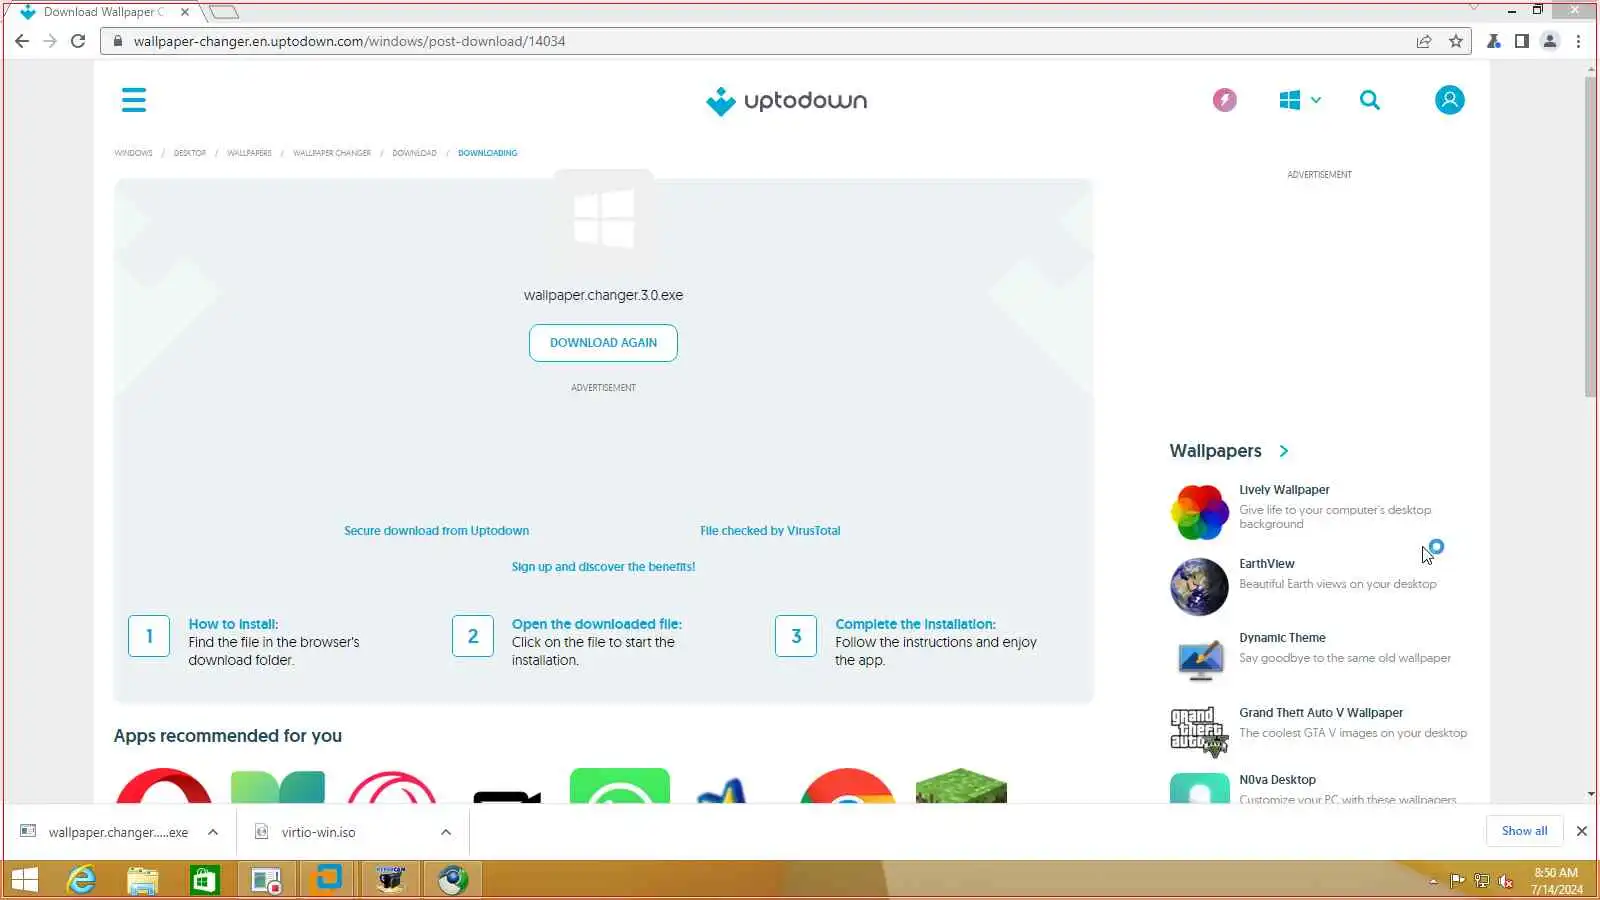The image size is (1600, 900).
Task: Open the orange-blue squares taskbar app
Action: click(x=329, y=880)
